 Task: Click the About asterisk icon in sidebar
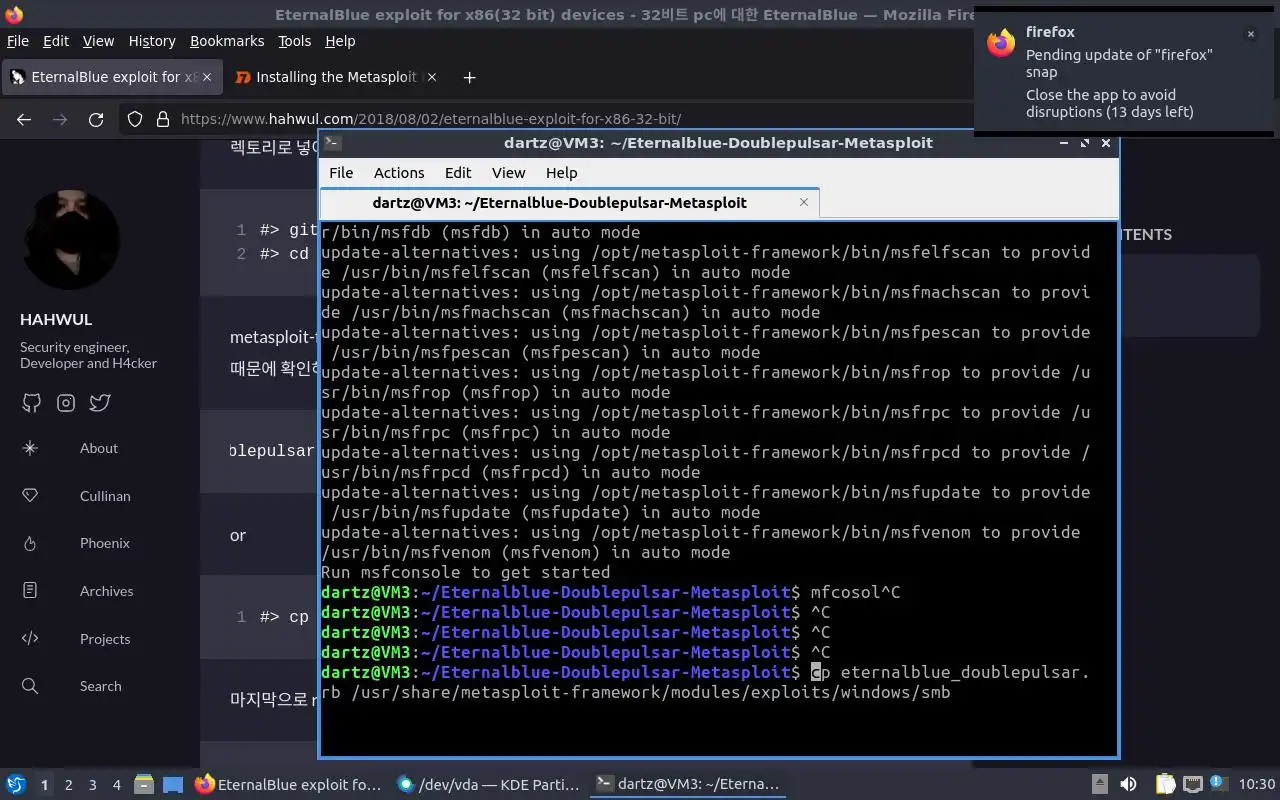click(x=30, y=448)
